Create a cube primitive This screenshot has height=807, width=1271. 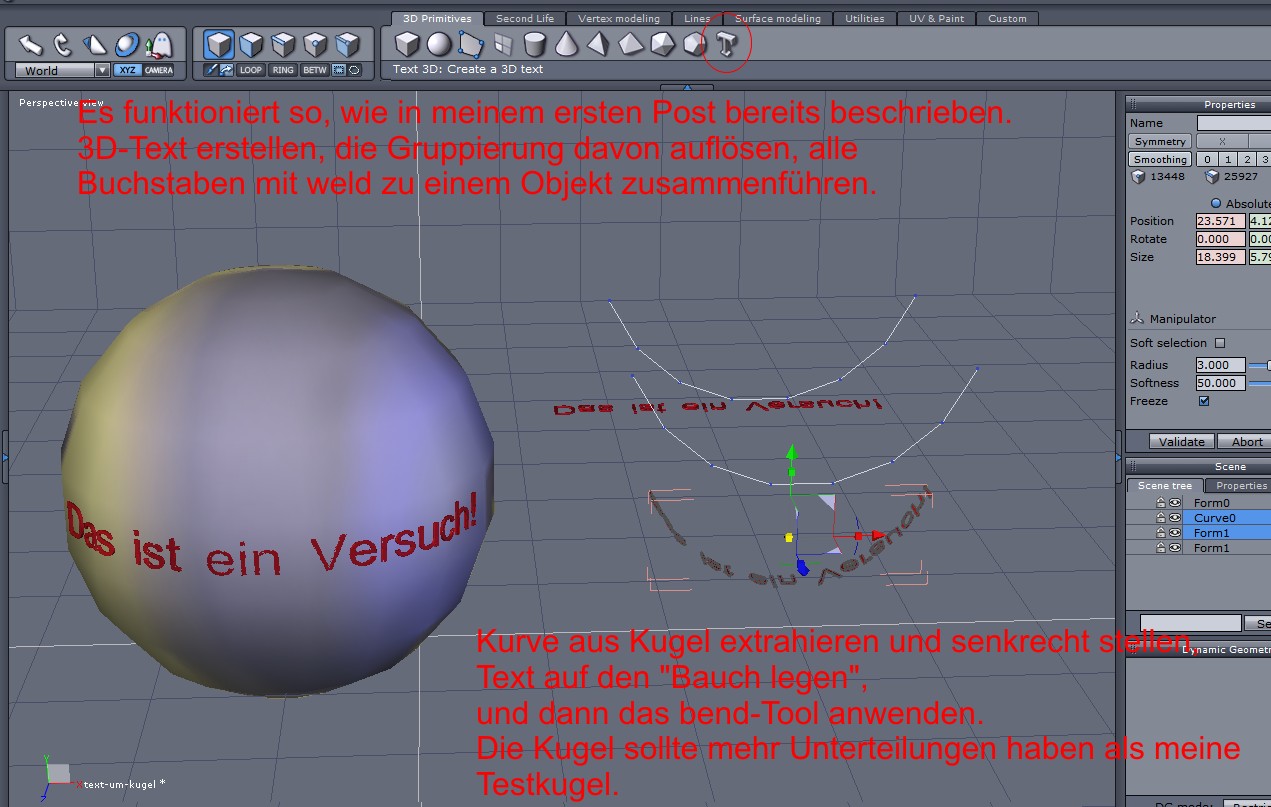pyautogui.click(x=406, y=44)
